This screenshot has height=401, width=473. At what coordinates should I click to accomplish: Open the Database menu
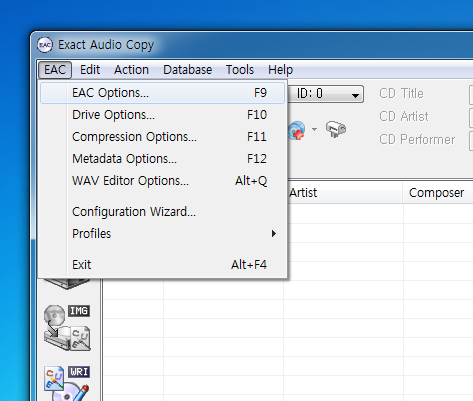[187, 70]
